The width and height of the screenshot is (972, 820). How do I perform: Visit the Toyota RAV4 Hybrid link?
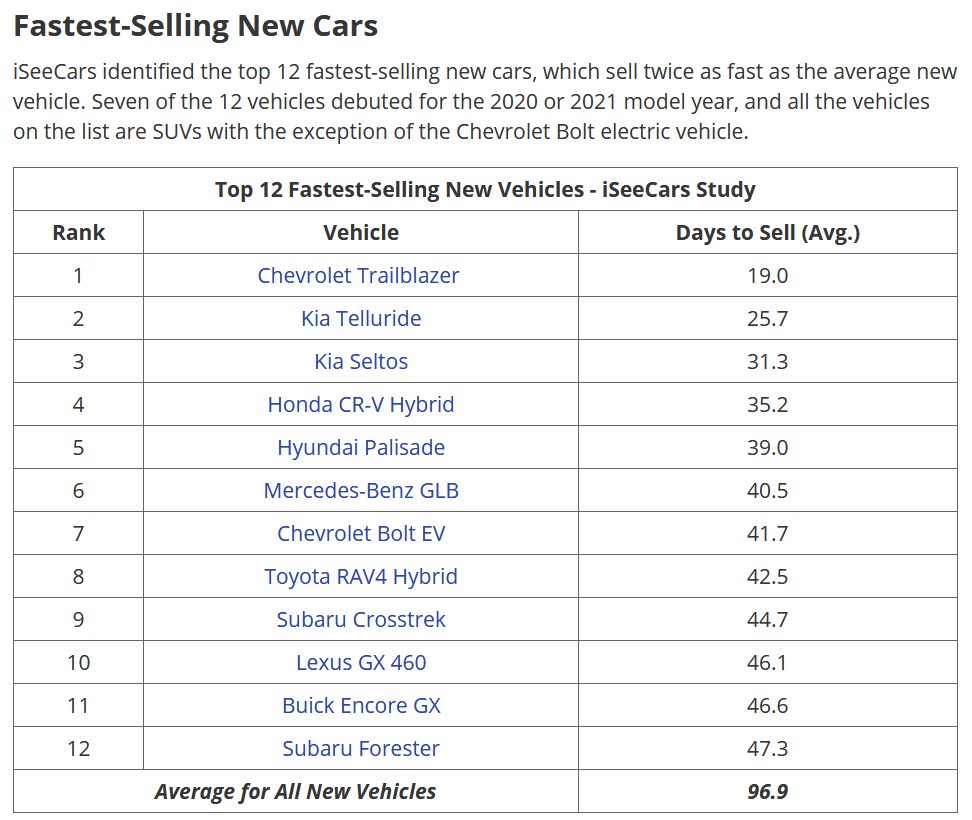[361, 576]
